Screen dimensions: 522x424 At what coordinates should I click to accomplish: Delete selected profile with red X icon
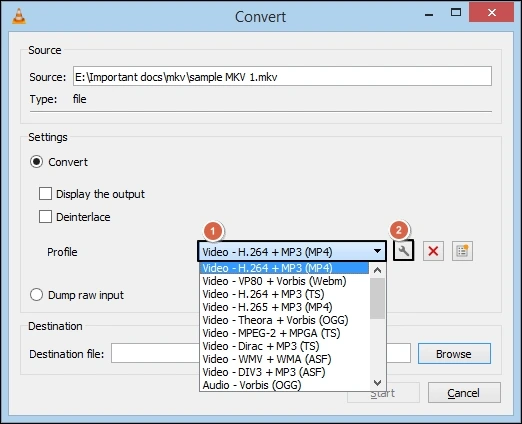(433, 251)
